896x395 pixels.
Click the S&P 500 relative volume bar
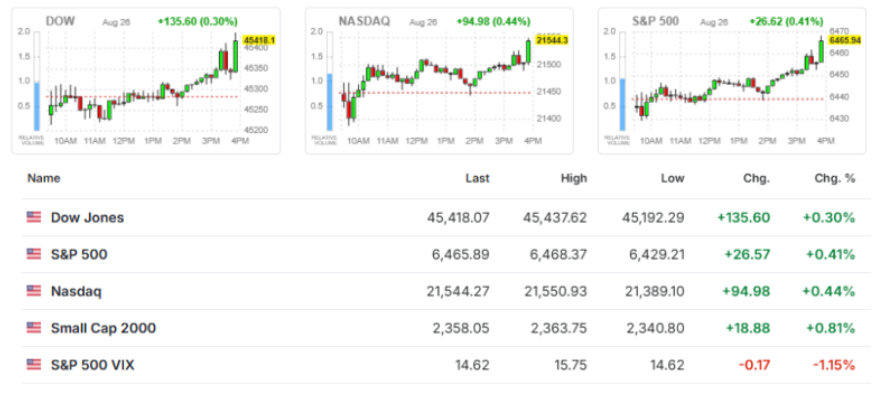(x=622, y=105)
